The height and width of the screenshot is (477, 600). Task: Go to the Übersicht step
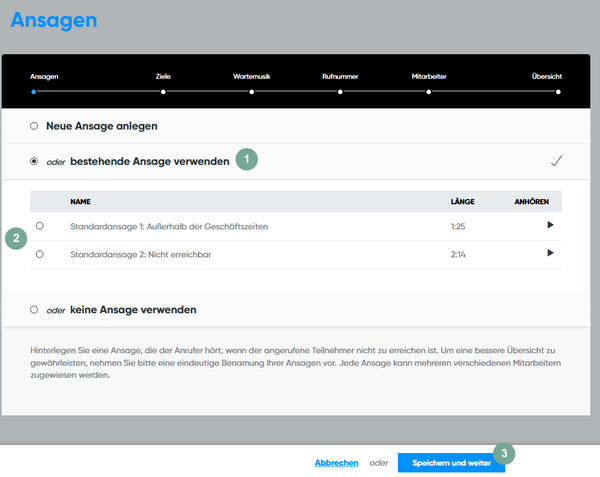click(558, 91)
